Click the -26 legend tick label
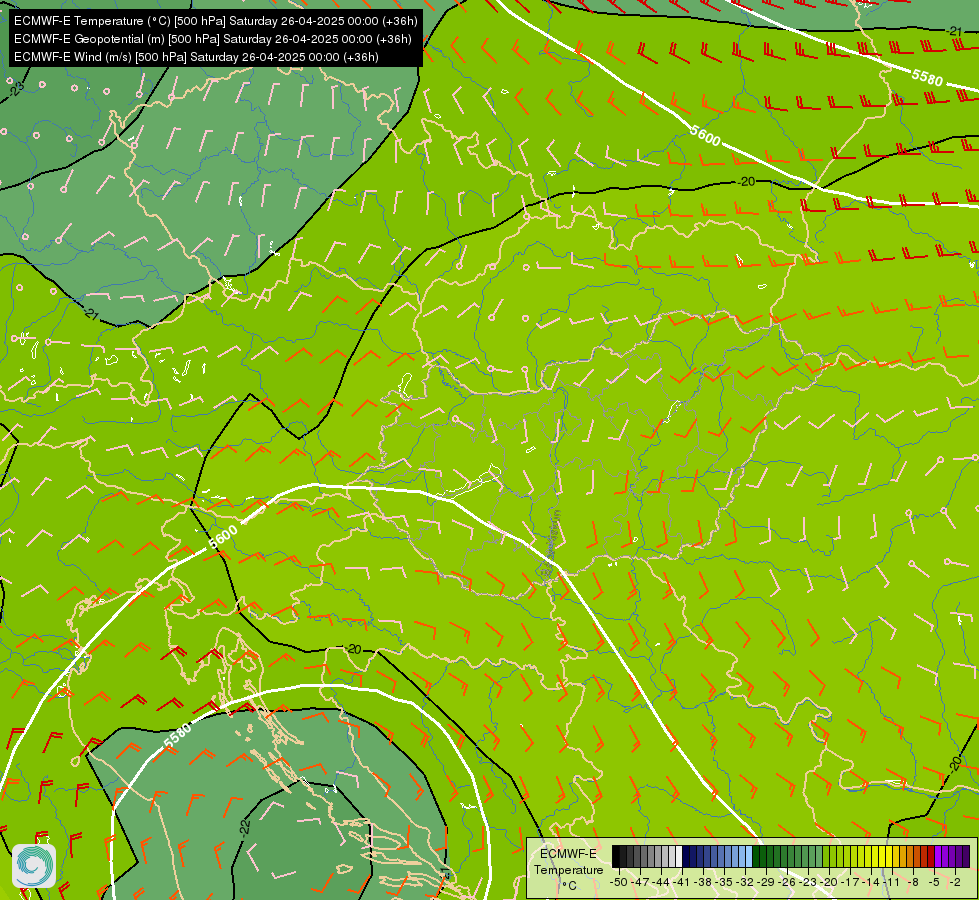Image resolution: width=979 pixels, height=900 pixels. (x=787, y=882)
